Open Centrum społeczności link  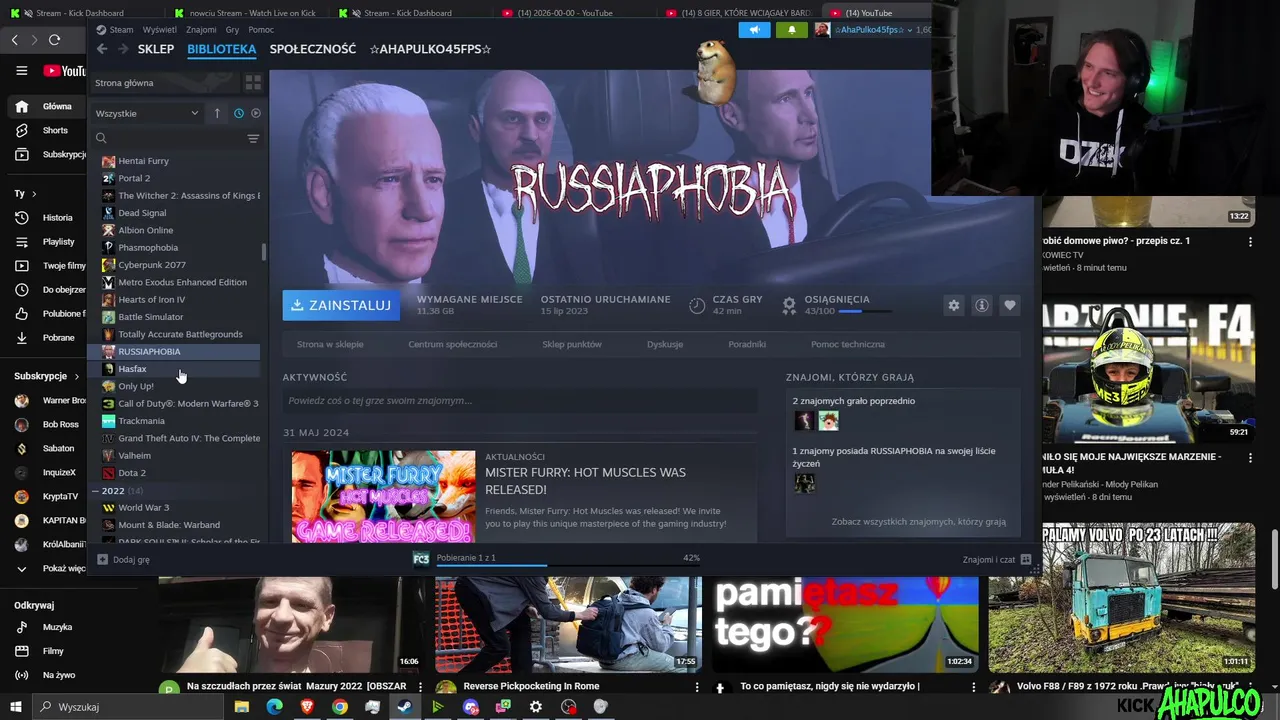point(453,344)
